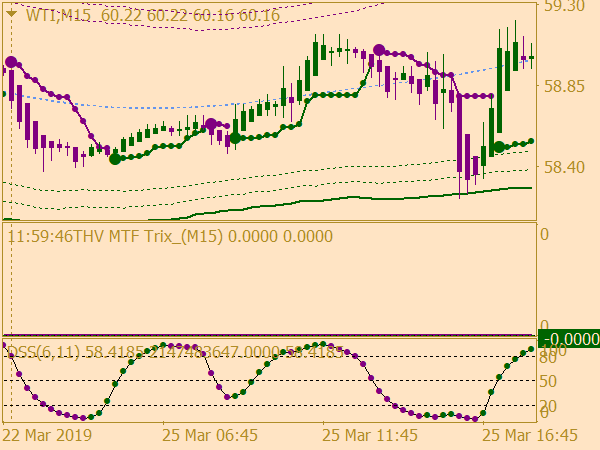Click the 25 Mar 11:45 time label

point(370,435)
